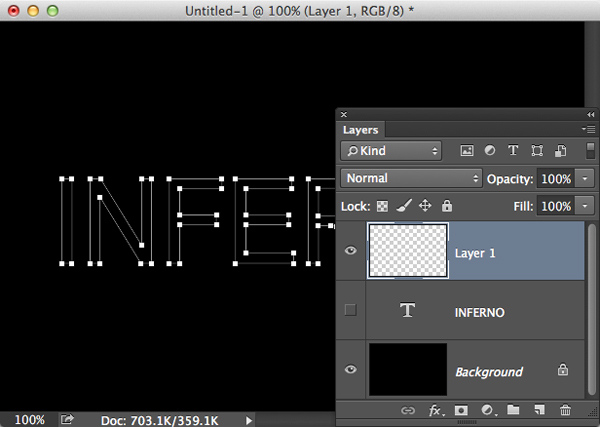Click the Fill label
The height and width of the screenshot is (427, 600).
pos(523,206)
